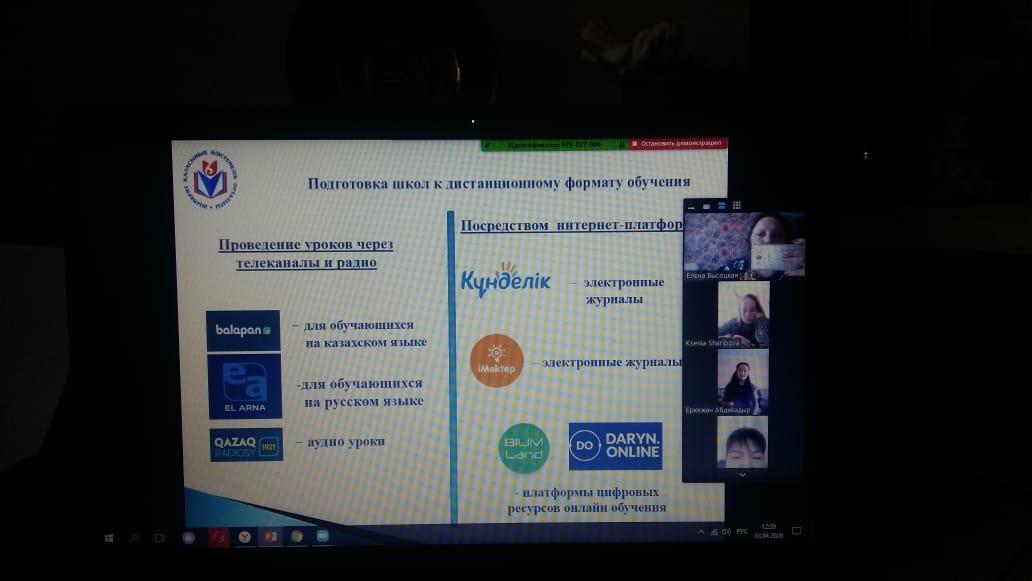Switch to Zoom on the taskbar

click(322, 536)
